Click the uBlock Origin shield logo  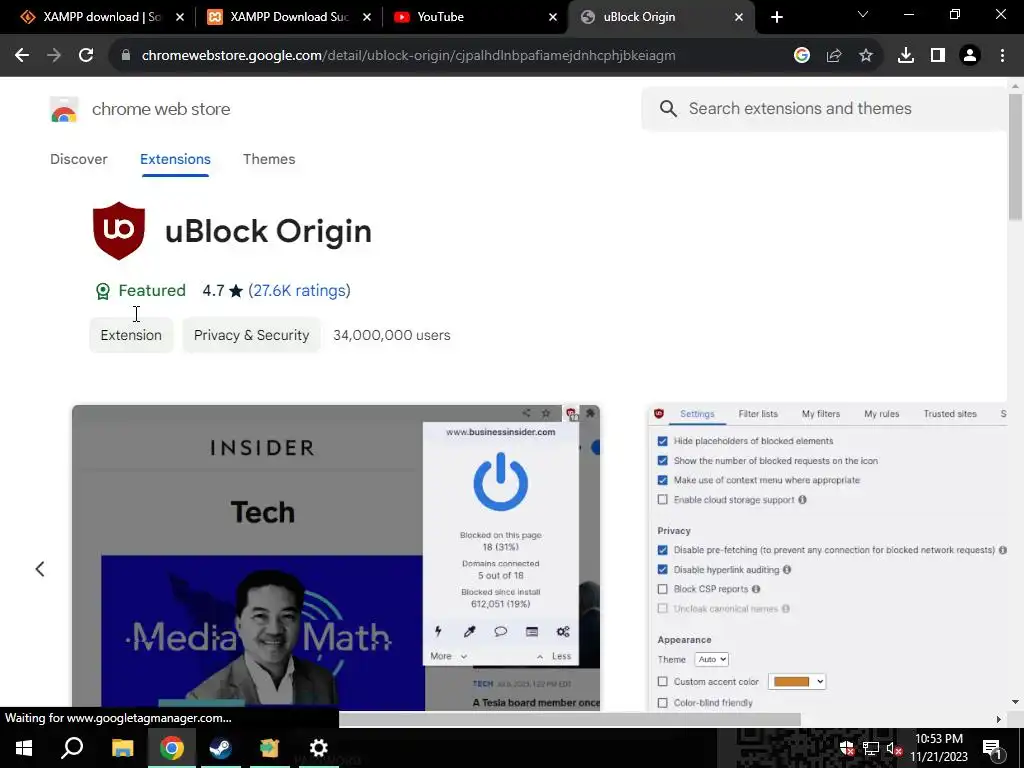pos(119,231)
